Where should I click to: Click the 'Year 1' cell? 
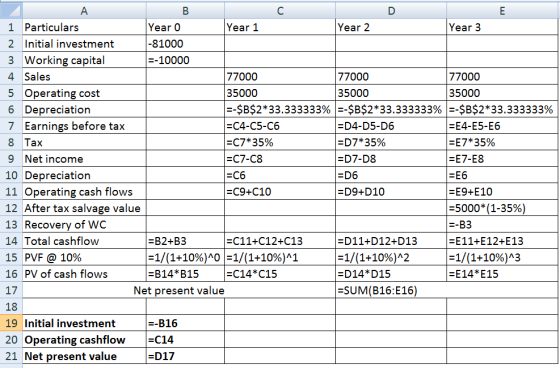click(280, 27)
